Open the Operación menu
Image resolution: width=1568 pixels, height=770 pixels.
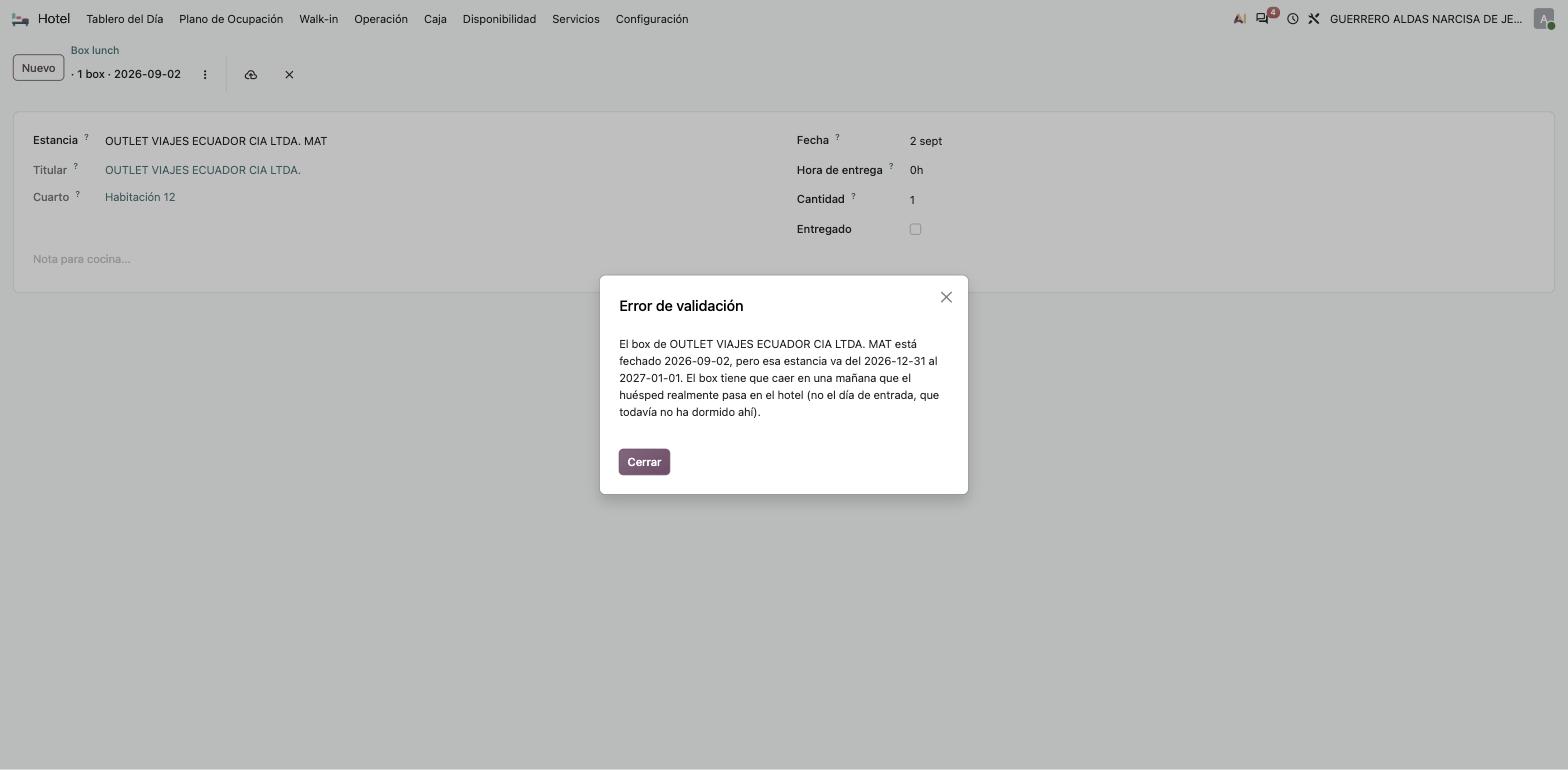[381, 19]
